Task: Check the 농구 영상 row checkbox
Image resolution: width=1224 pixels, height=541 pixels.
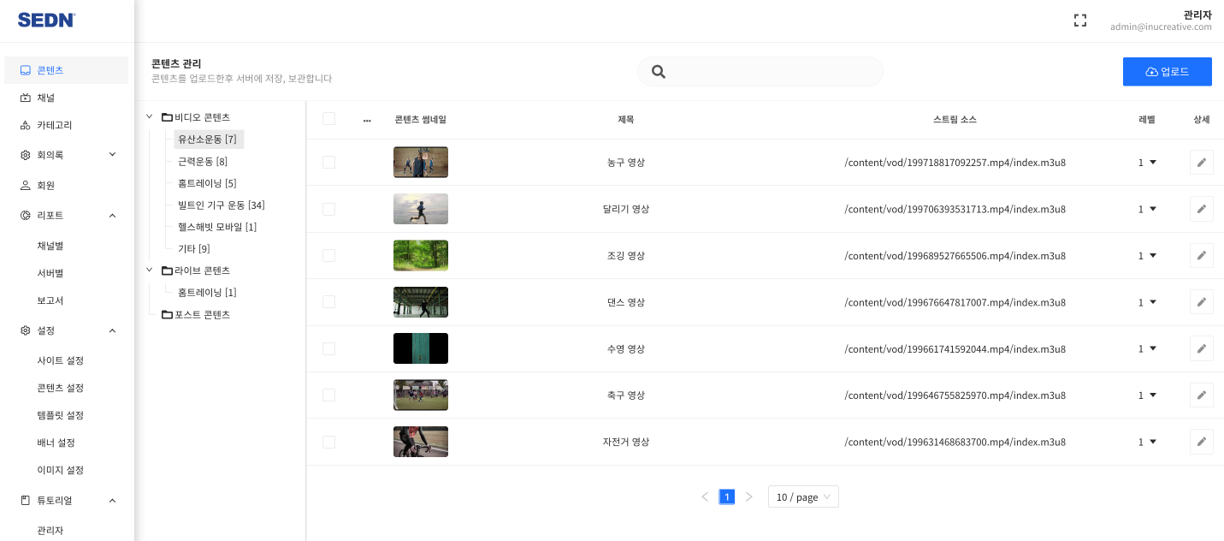Action: [x=329, y=162]
